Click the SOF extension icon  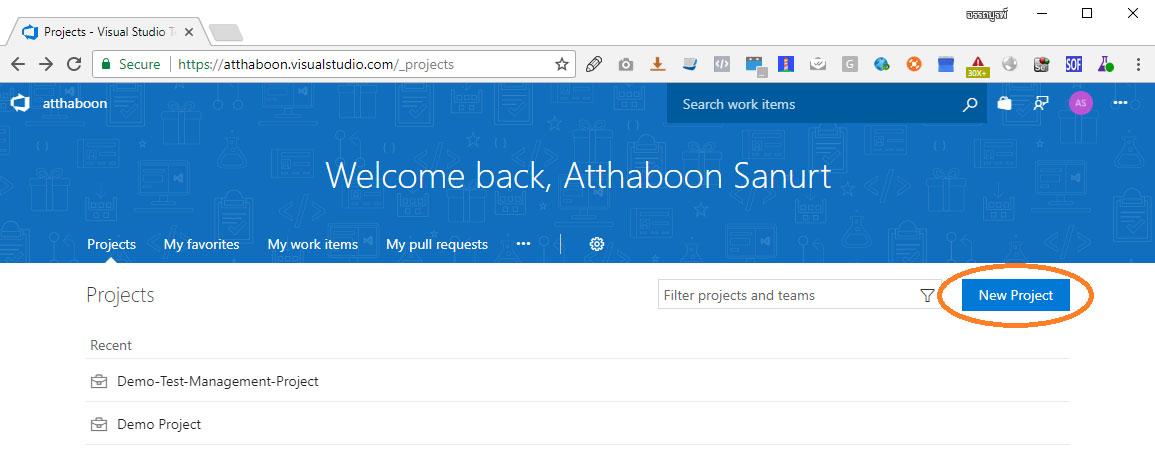click(x=1073, y=64)
